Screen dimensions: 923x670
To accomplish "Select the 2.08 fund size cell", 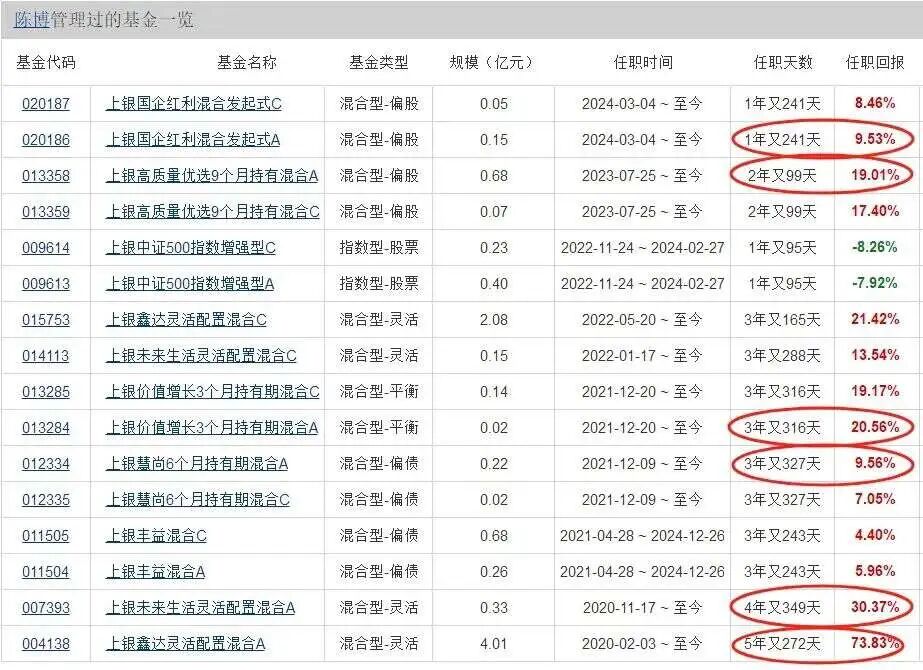I will click(x=494, y=320).
